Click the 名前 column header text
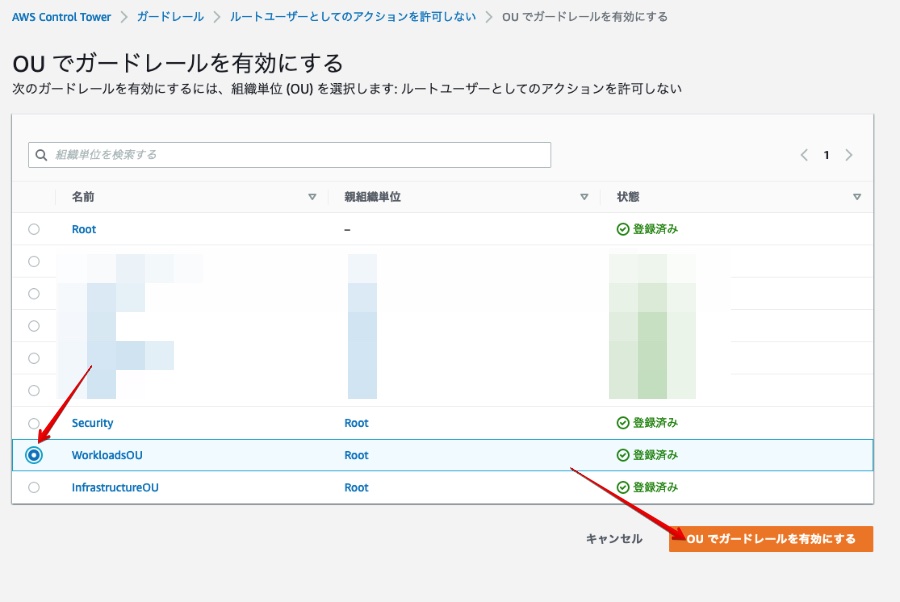The width and height of the screenshot is (900, 602). [83, 197]
